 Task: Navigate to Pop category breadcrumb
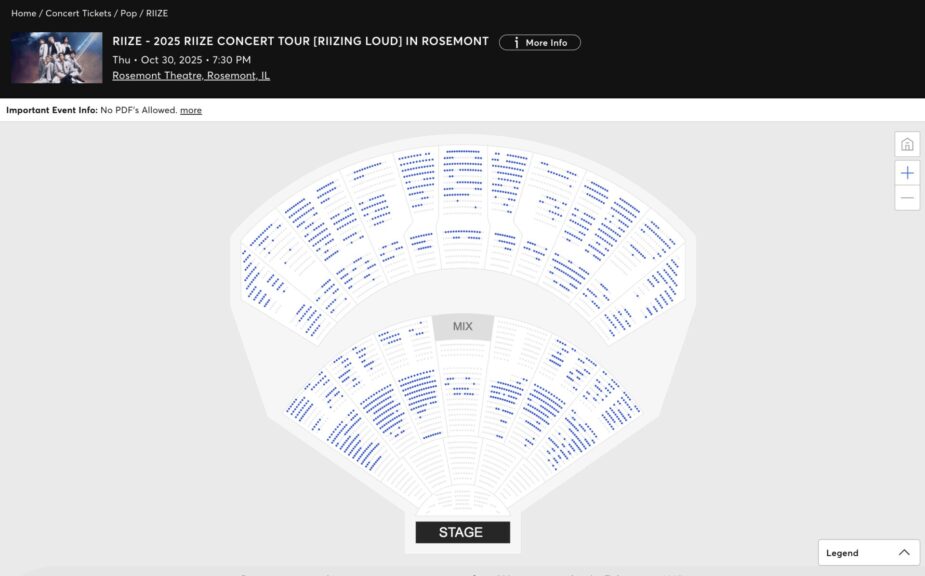(128, 13)
